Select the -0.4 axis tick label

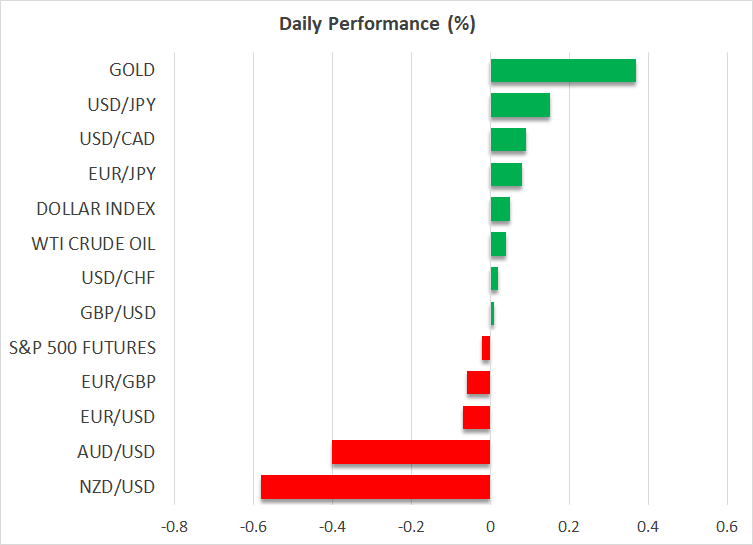coord(332,526)
